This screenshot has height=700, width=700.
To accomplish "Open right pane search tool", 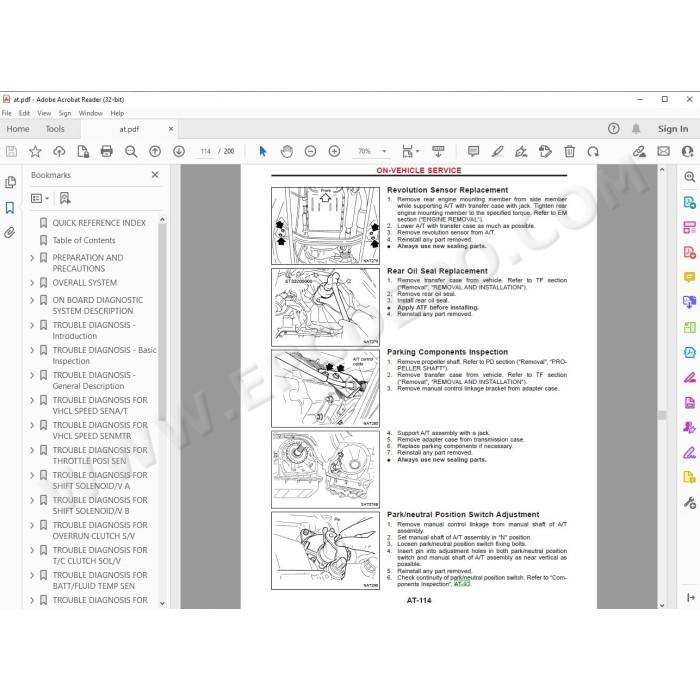I will coord(689,177).
